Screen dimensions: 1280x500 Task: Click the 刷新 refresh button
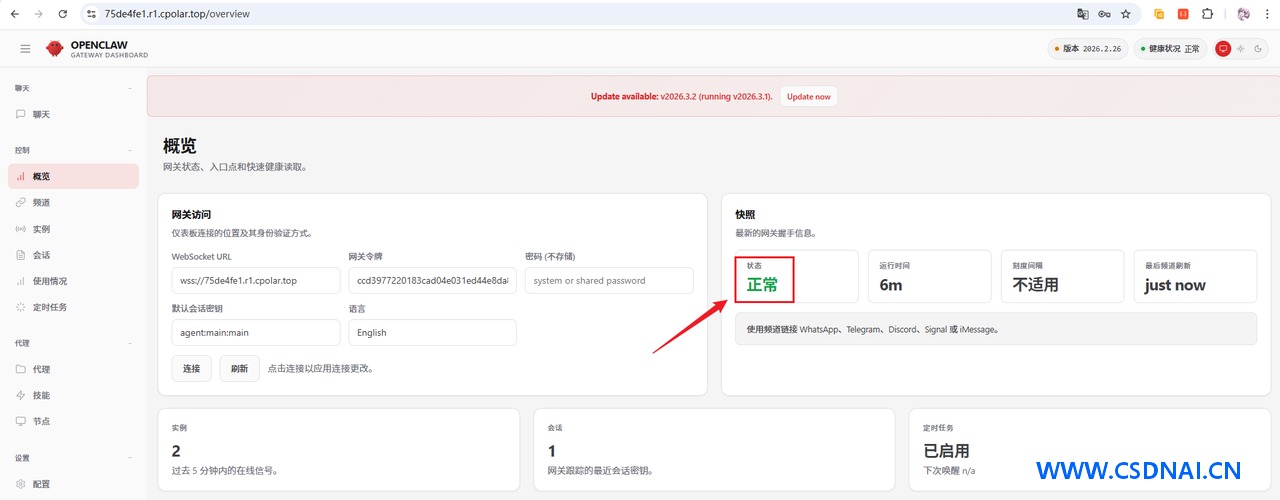click(239, 368)
